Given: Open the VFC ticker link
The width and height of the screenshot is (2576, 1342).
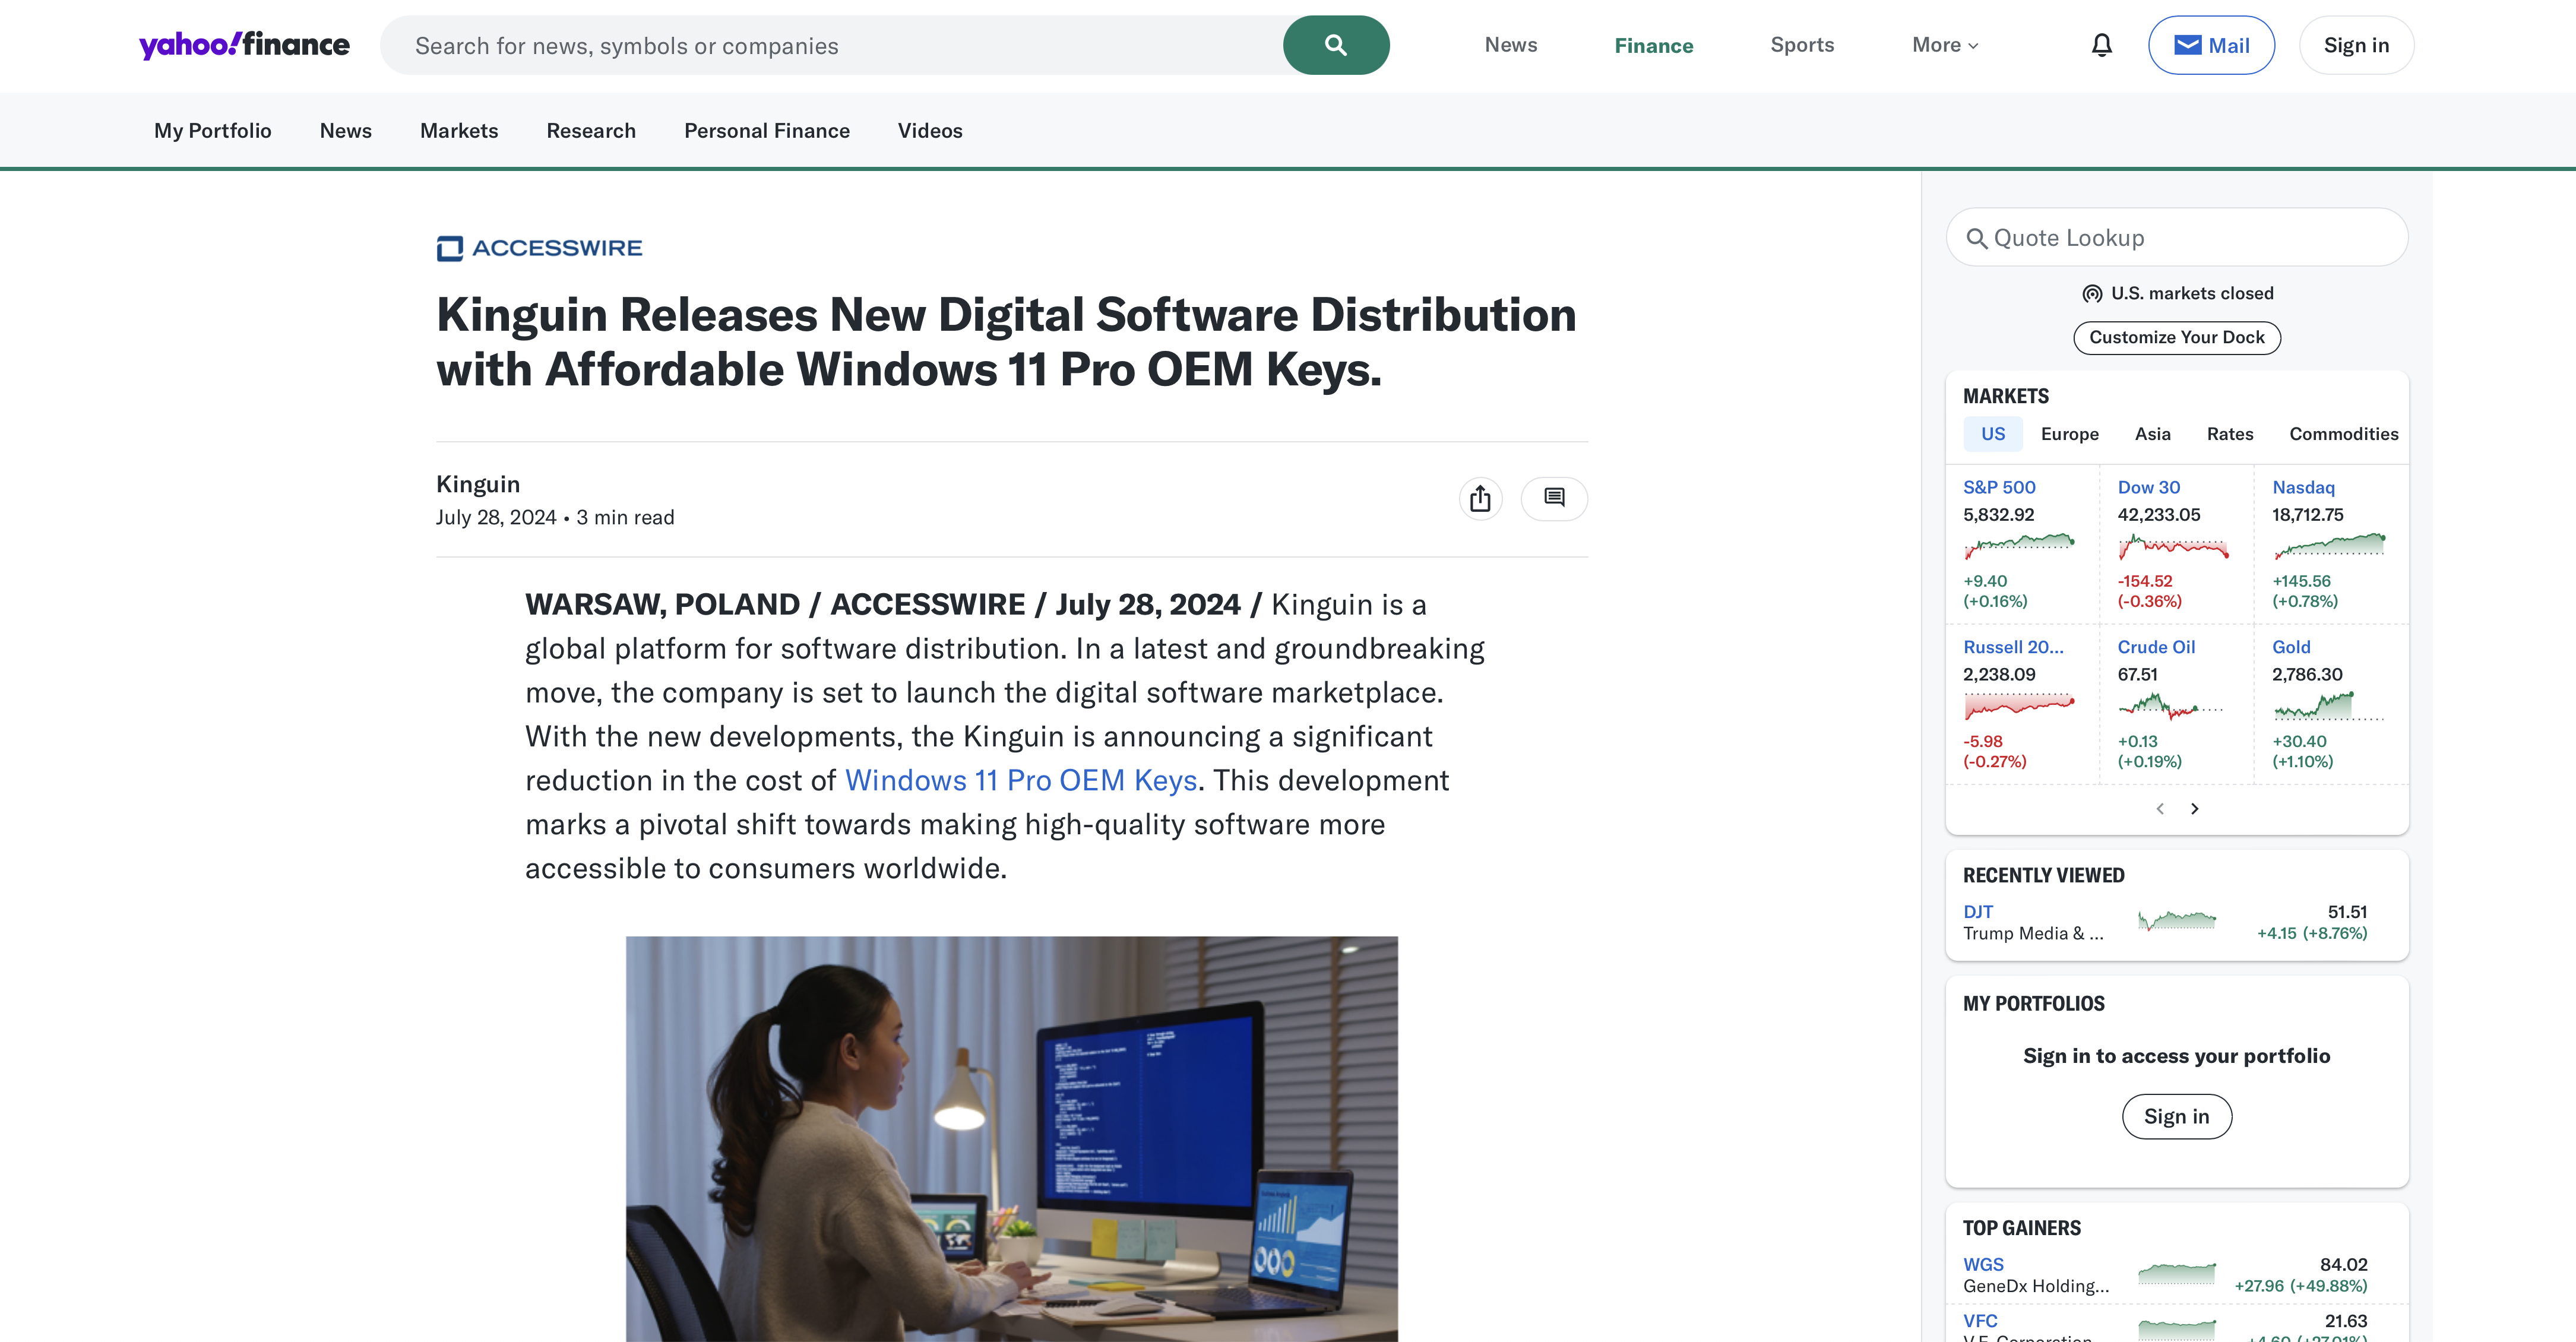Looking at the screenshot, I should [1980, 1321].
